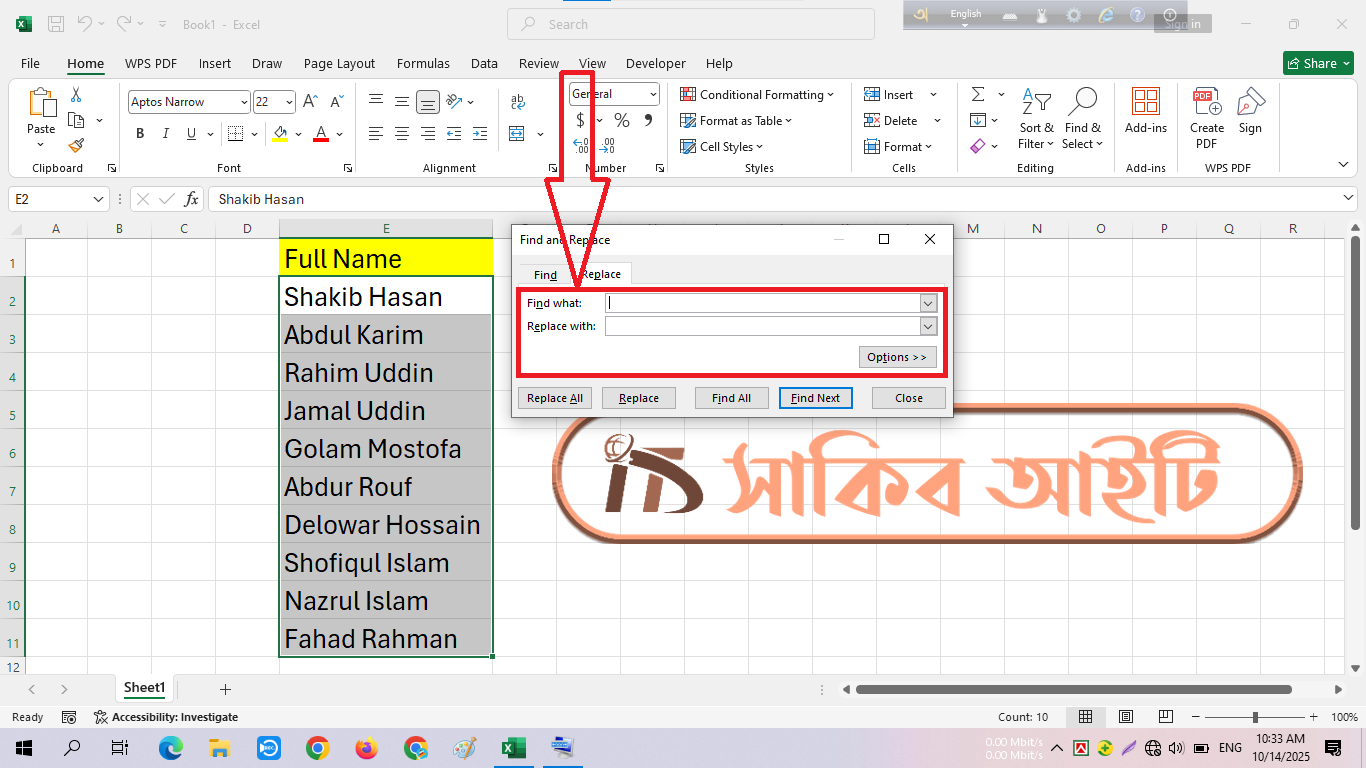Click the Replace All button
1366x768 pixels.
[554, 397]
